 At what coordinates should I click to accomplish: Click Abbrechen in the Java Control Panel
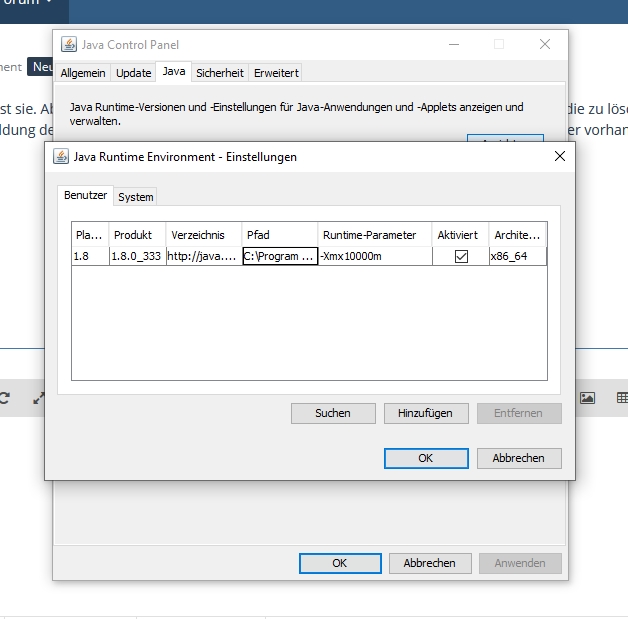[430, 563]
